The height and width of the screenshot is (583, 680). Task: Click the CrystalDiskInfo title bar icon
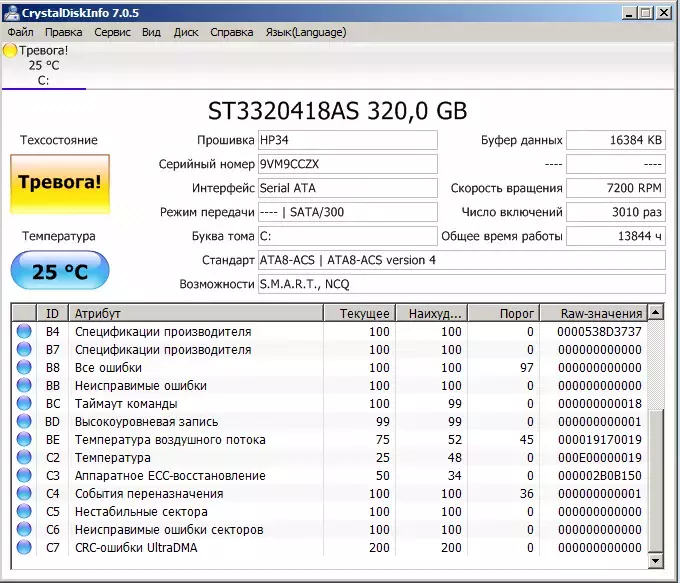[11, 13]
